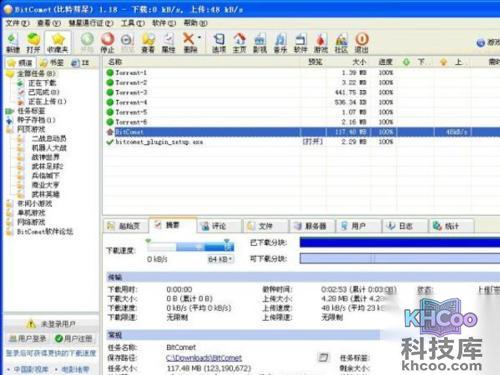The image size is (500, 375).
Task: Select 正在下载 in the sidebar tree
Action: click(42, 83)
